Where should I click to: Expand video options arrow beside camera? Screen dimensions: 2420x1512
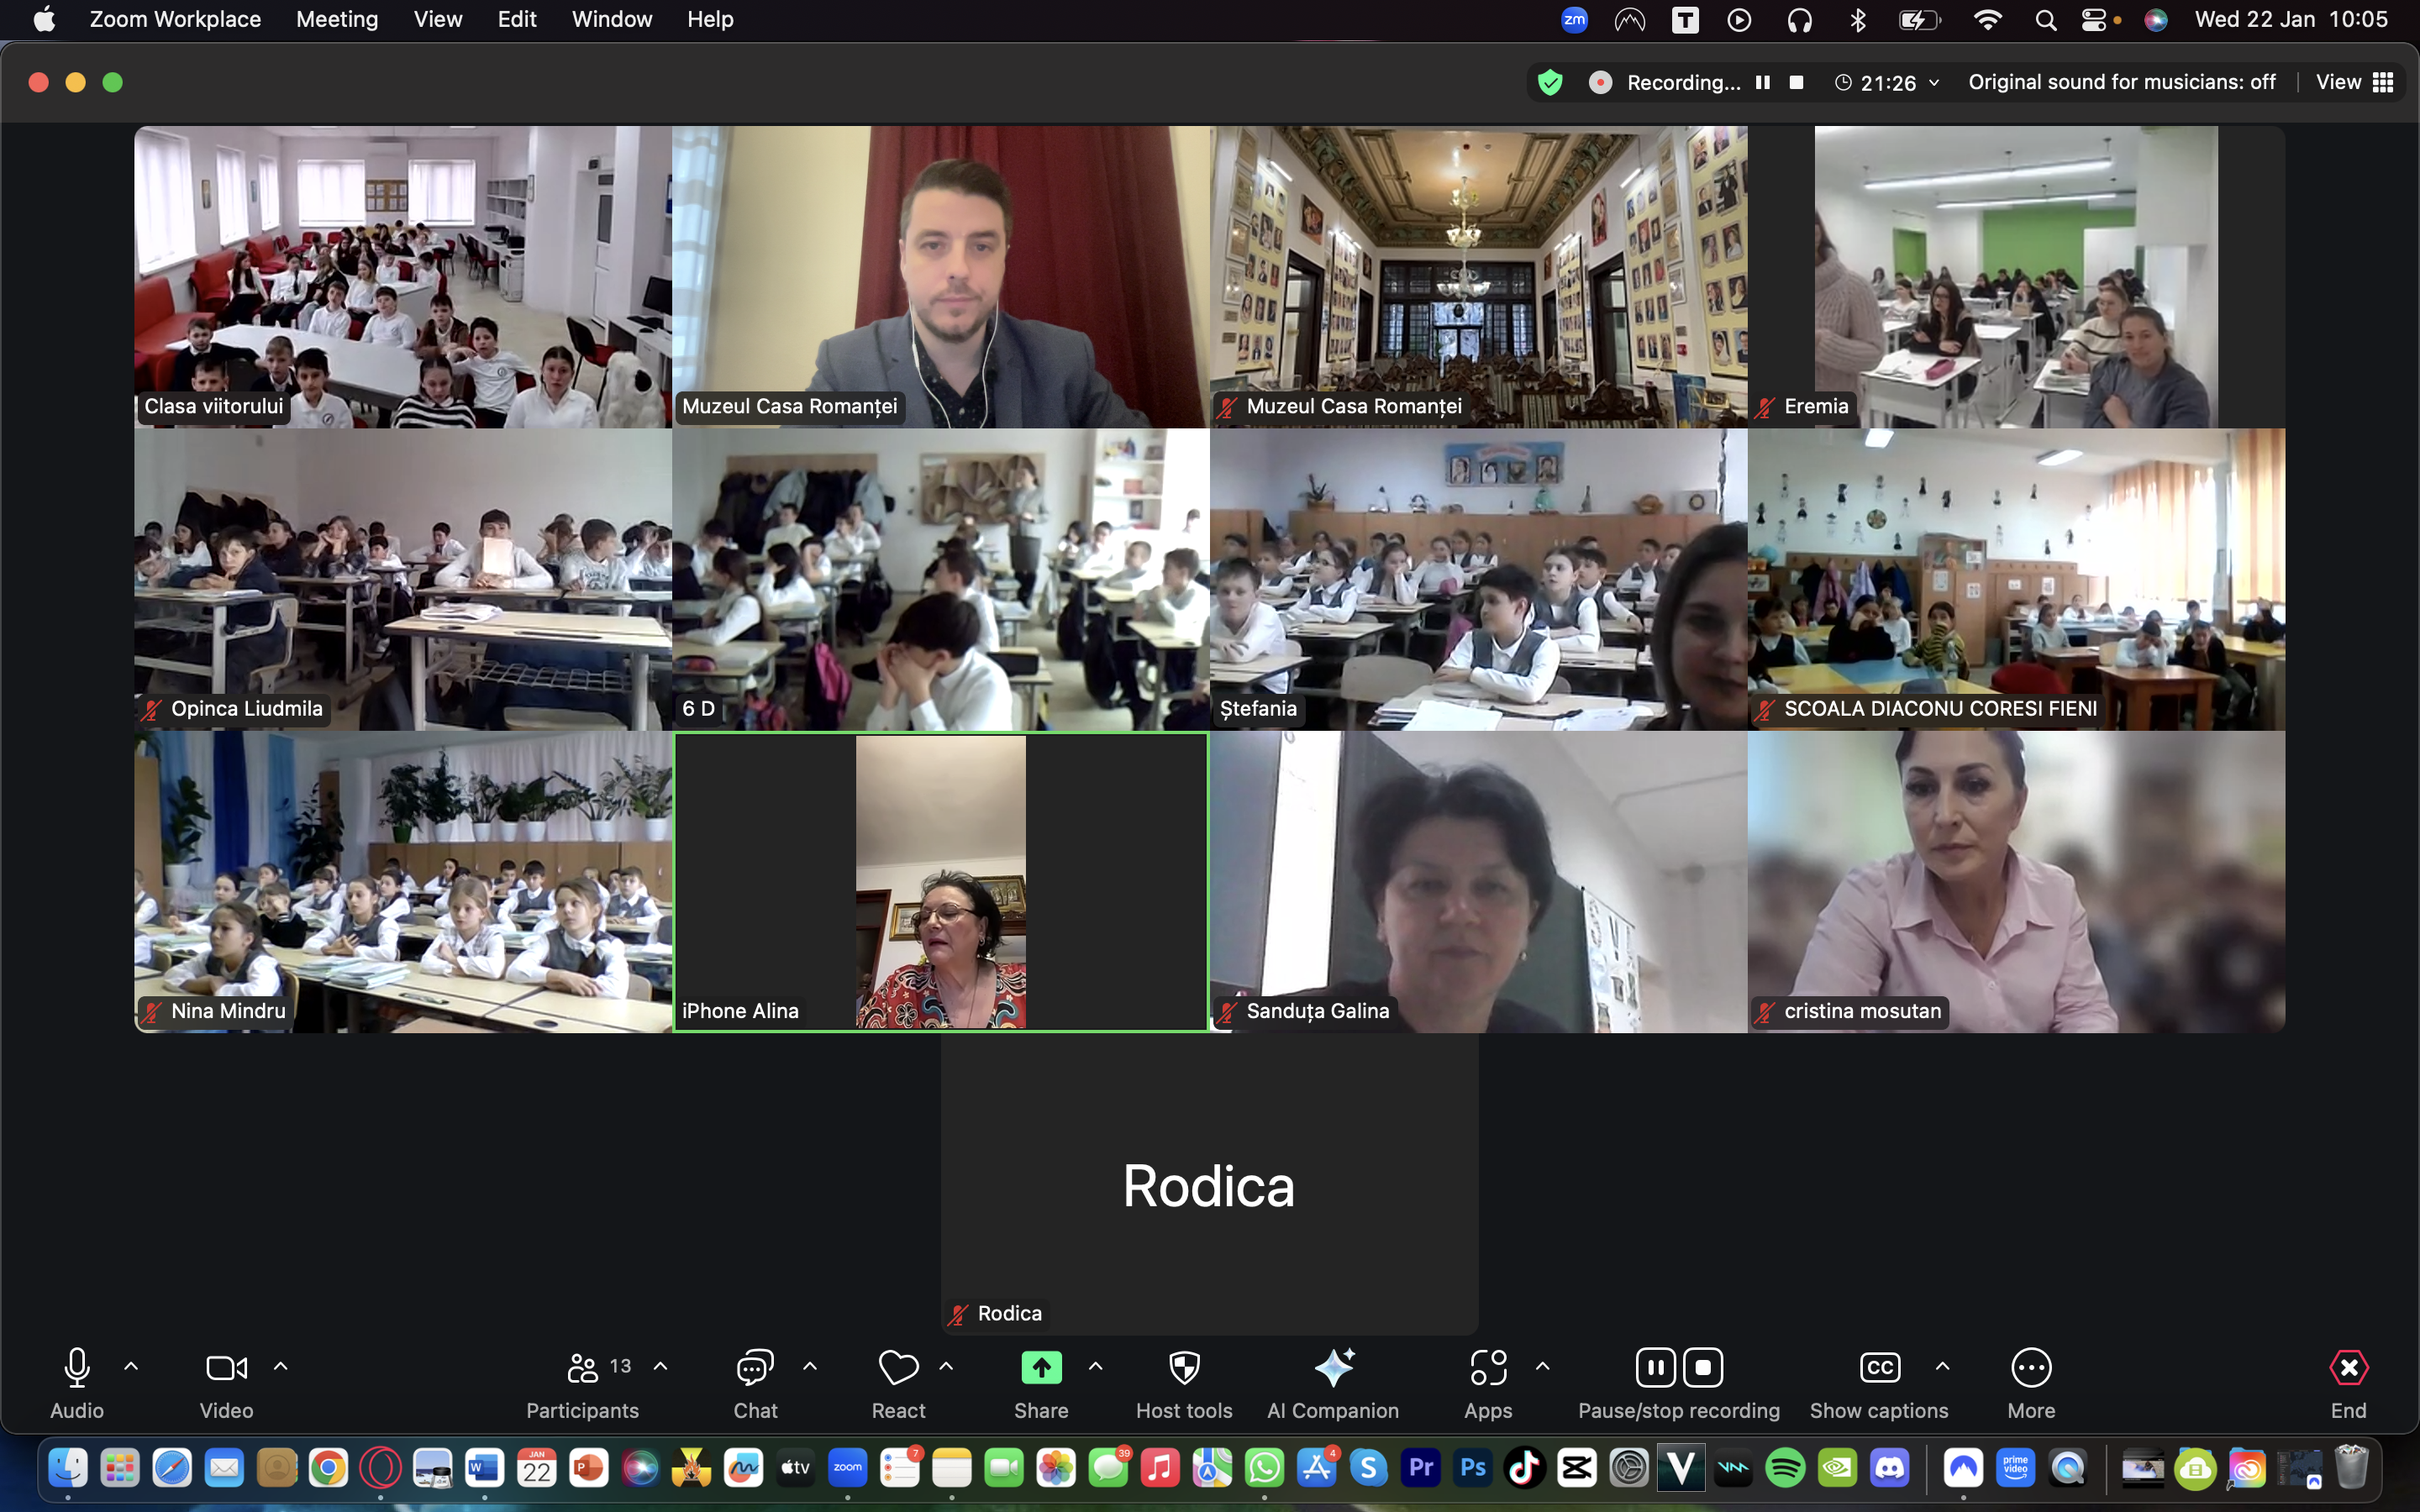(281, 1366)
